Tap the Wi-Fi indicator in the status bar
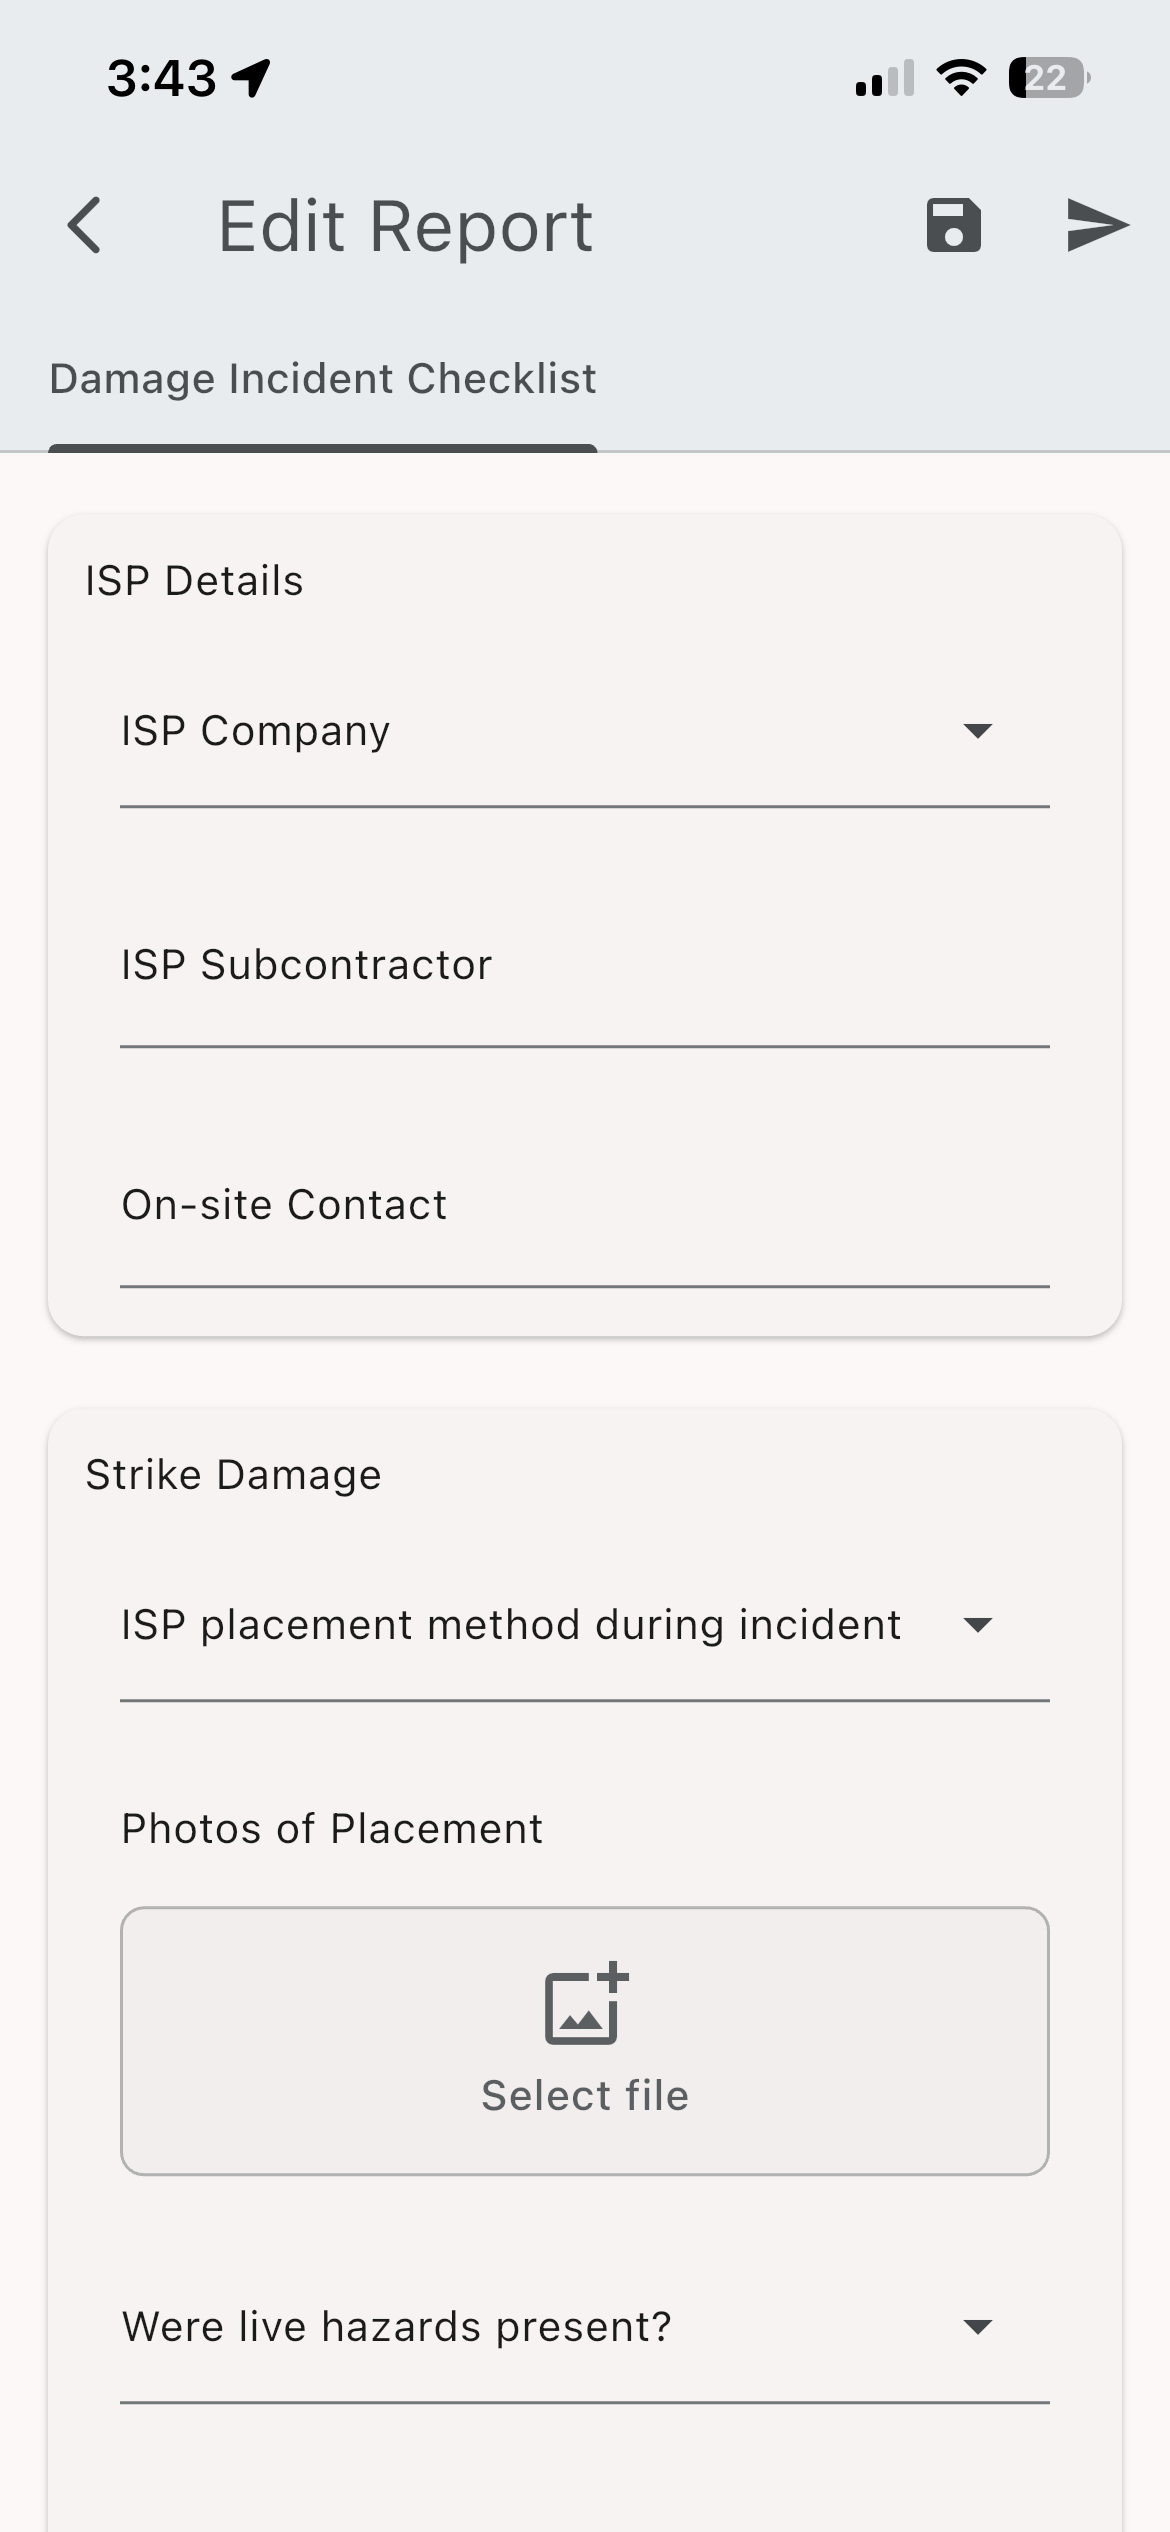 pyautogui.click(x=962, y=78)
